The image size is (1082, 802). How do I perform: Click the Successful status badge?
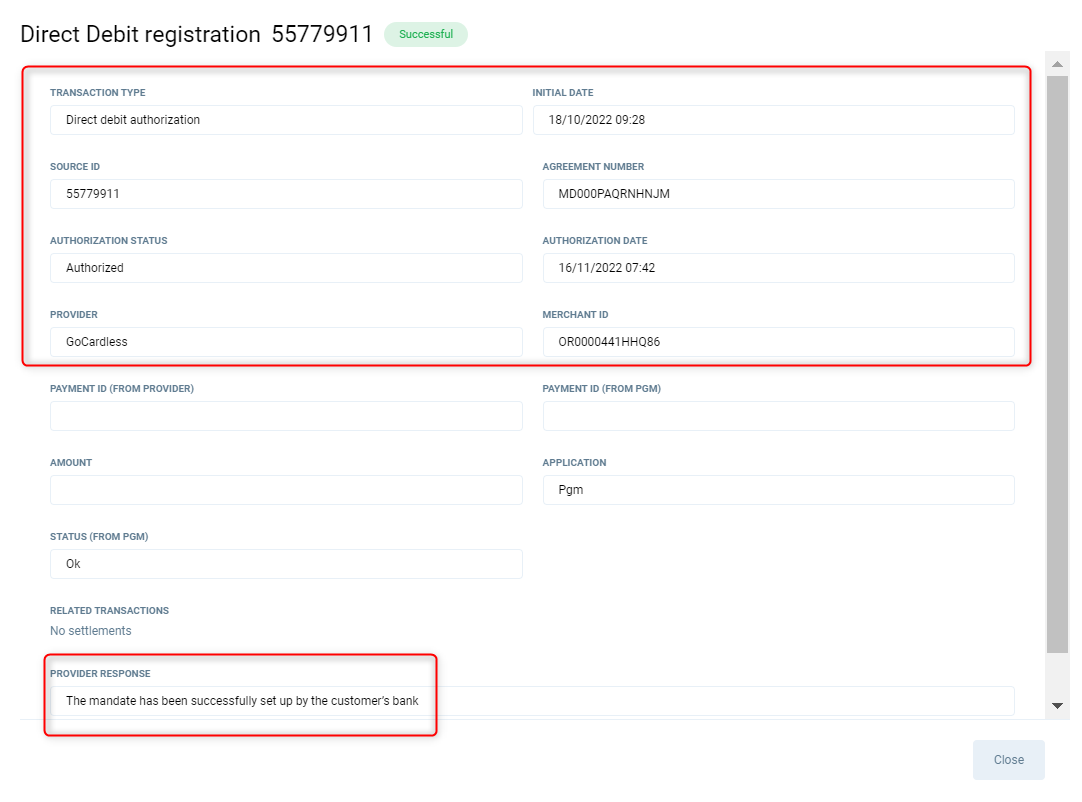pyautogui.click(x=425, y=34)
